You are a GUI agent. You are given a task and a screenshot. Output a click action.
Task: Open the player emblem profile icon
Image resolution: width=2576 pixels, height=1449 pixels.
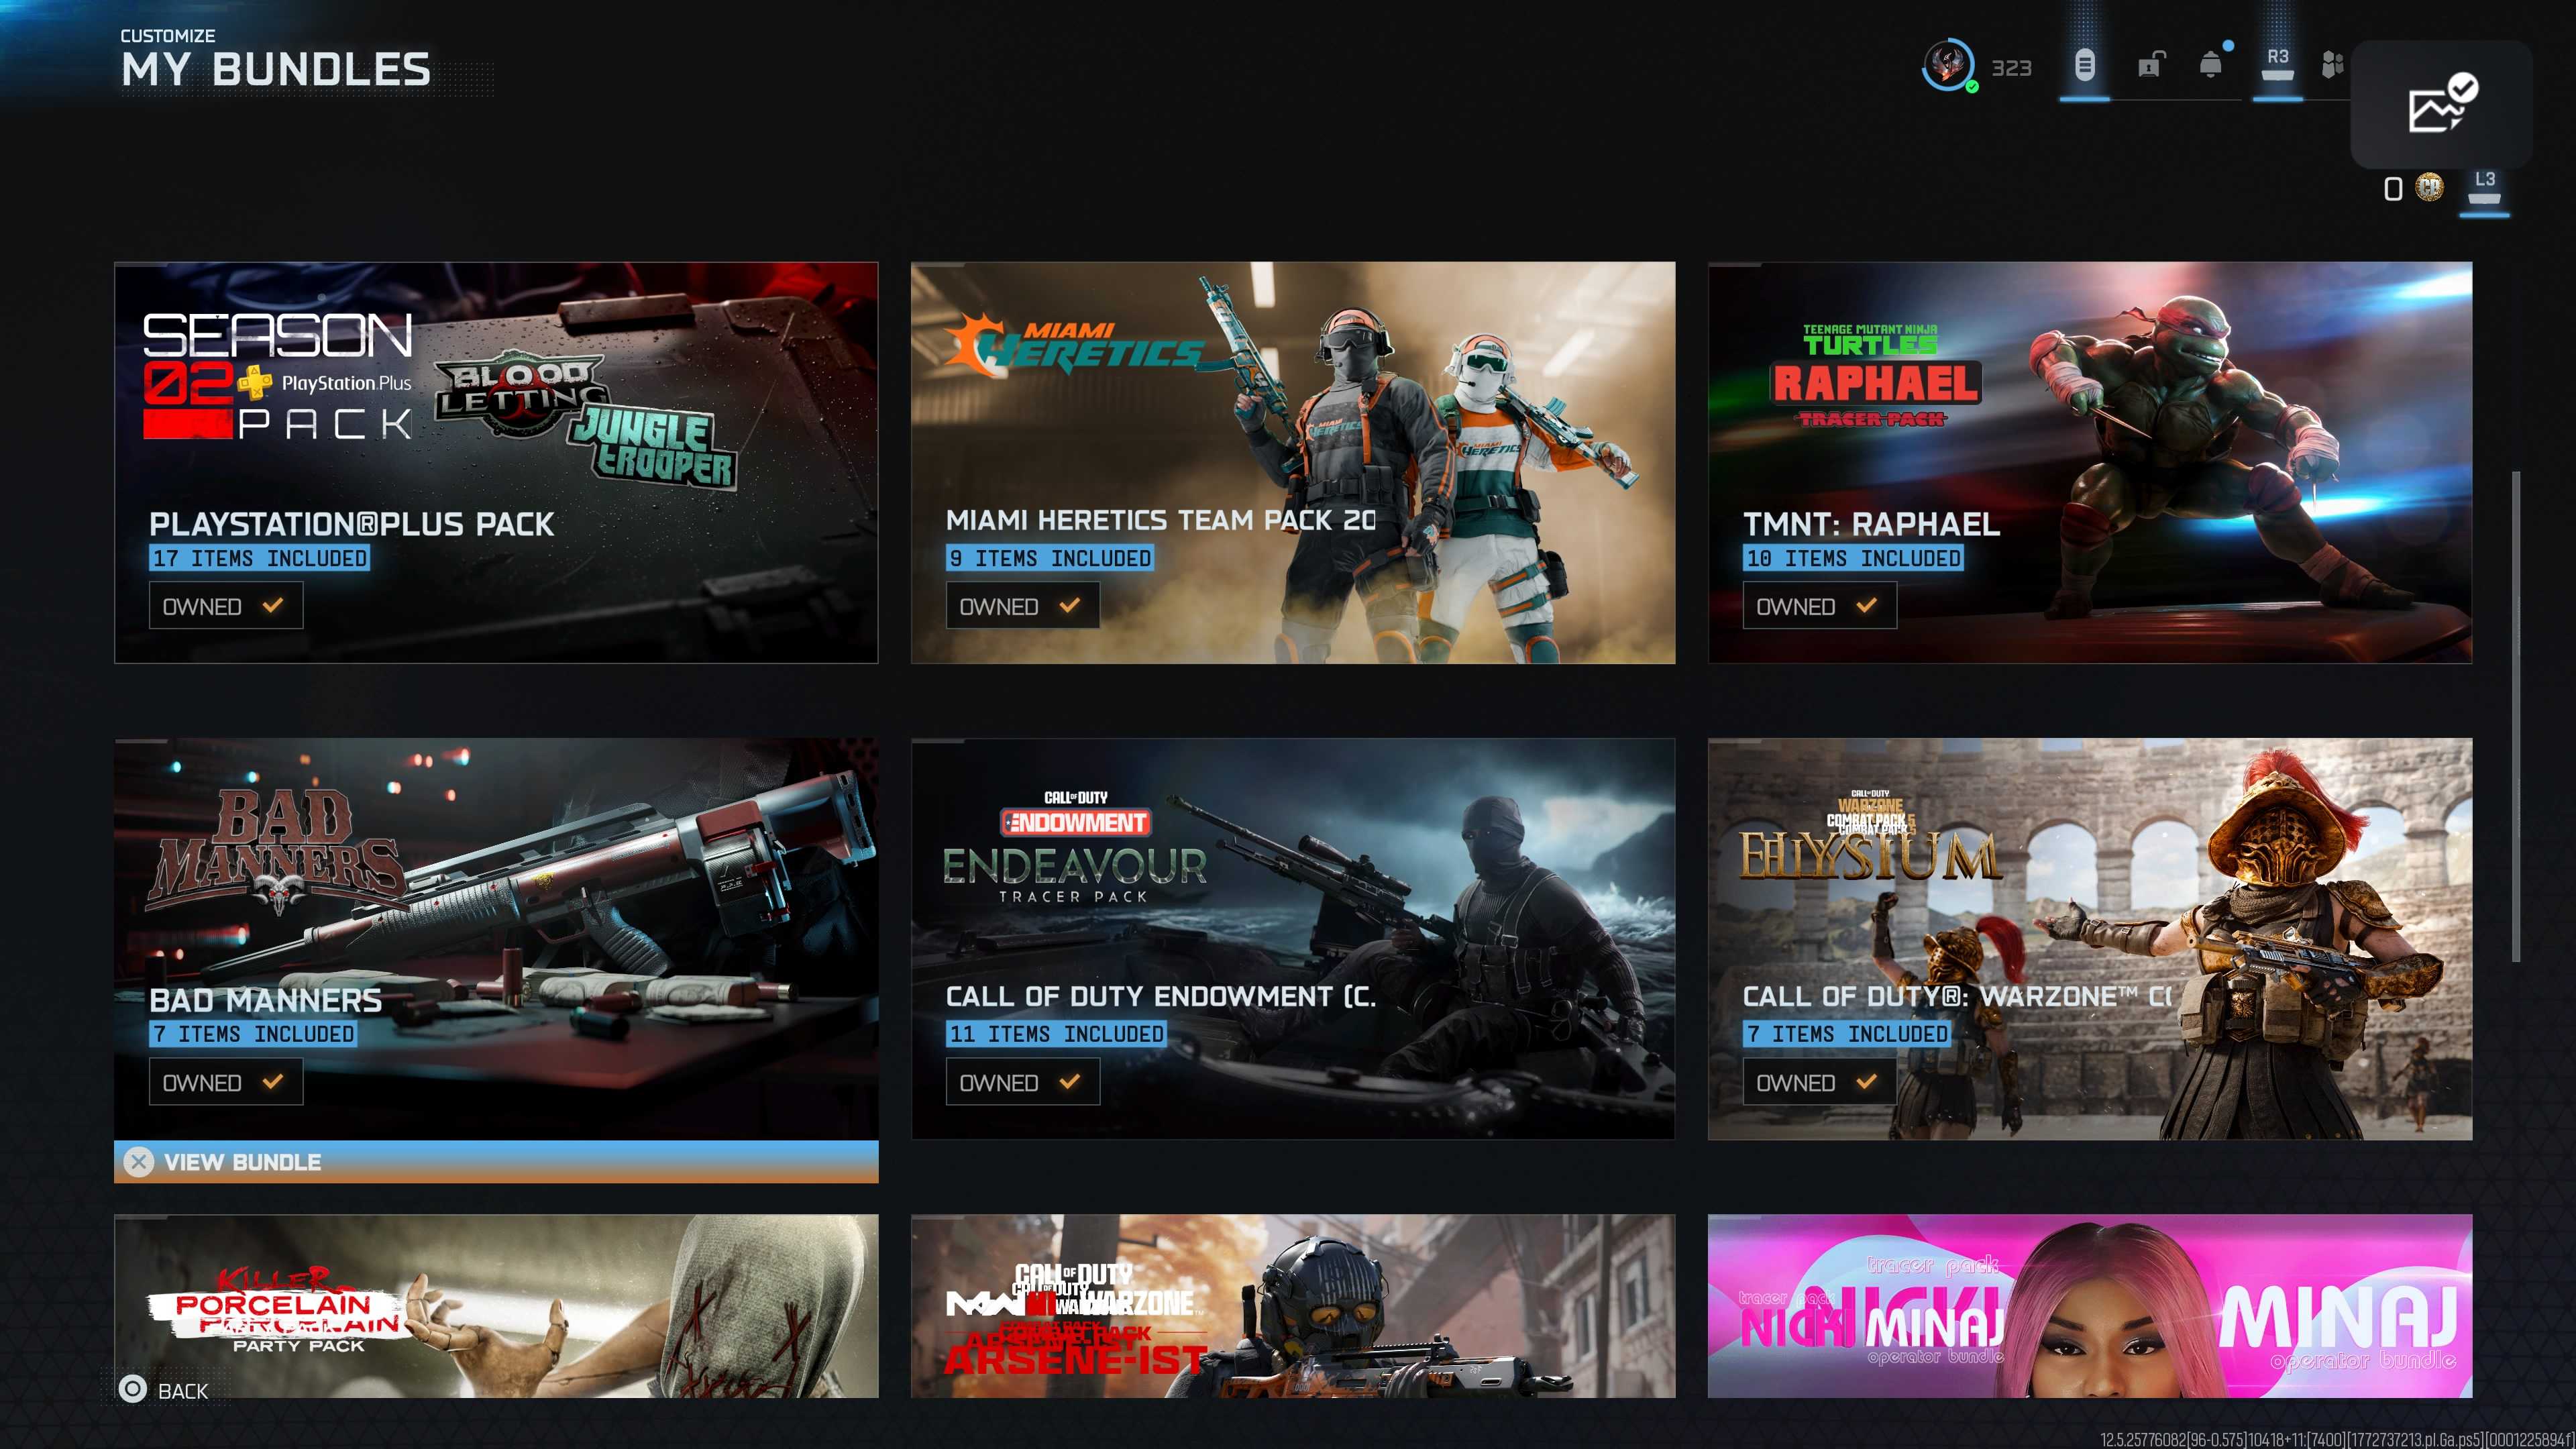click(x=1948, y=66)
